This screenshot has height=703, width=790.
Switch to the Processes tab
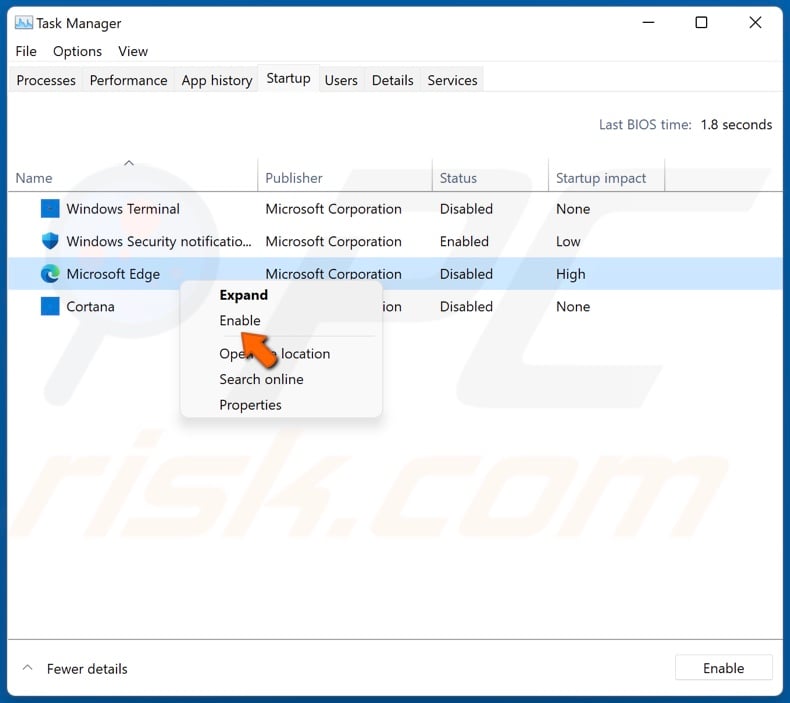tap(46, 80)
